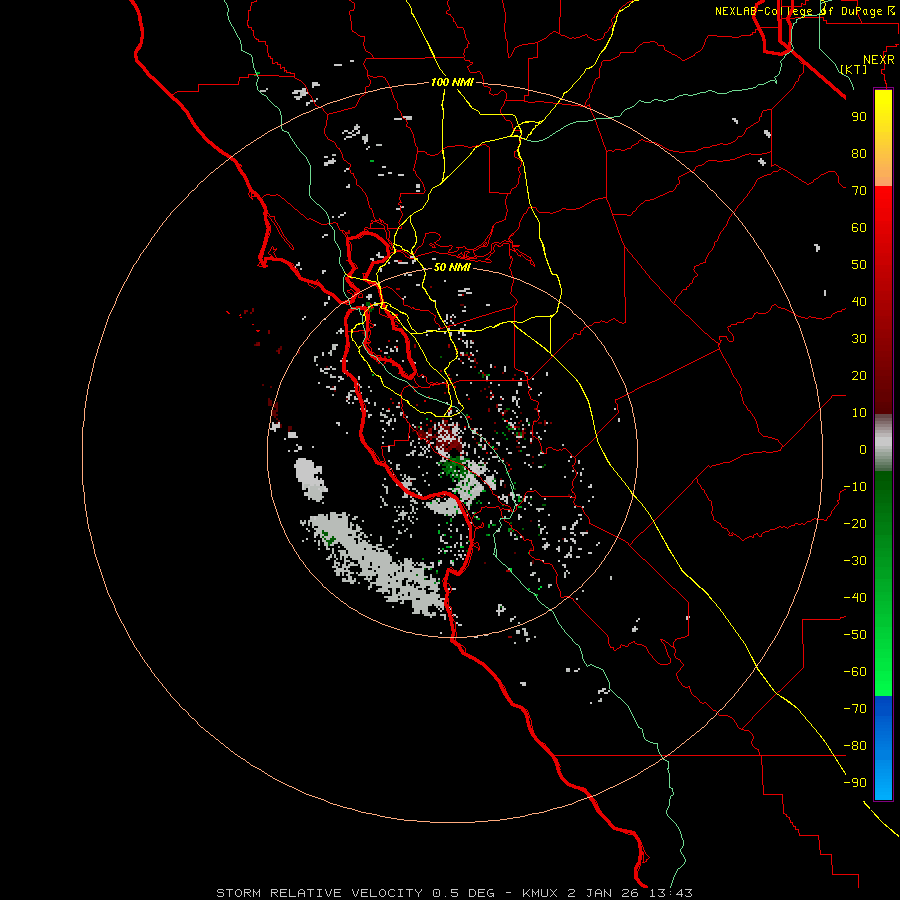This screenshot has width=900, height=900.
Task: Pick the green segment of the color bar
Action: (x=883, y=584)
